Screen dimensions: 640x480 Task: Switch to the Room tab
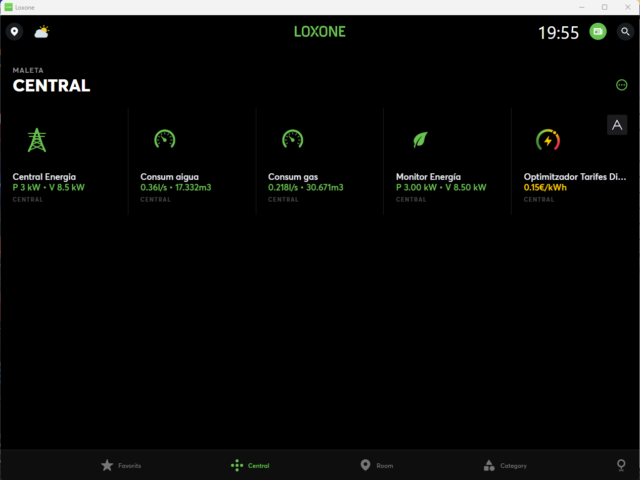377,465
